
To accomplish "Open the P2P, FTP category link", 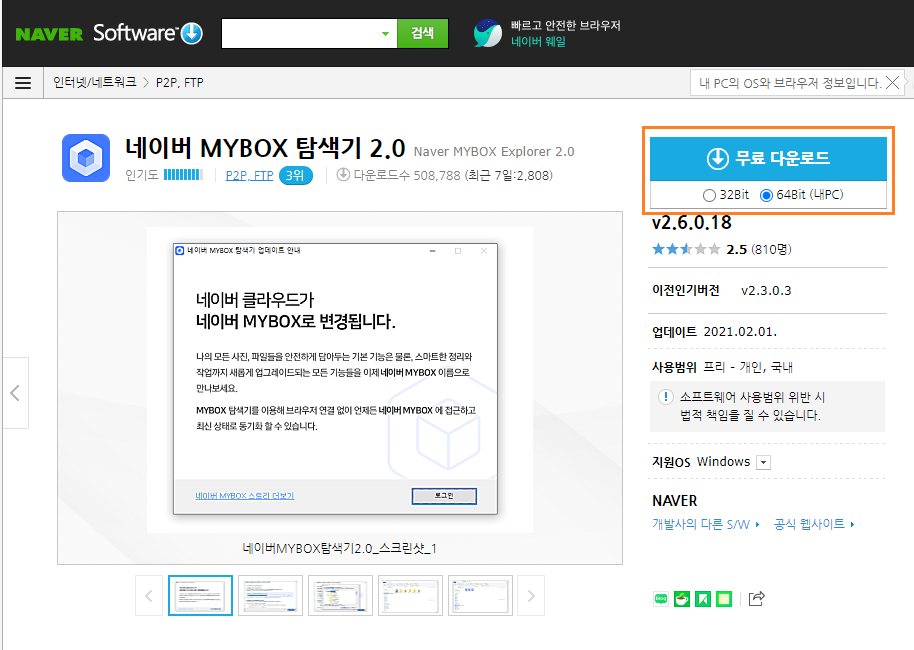I will (249, 175).
